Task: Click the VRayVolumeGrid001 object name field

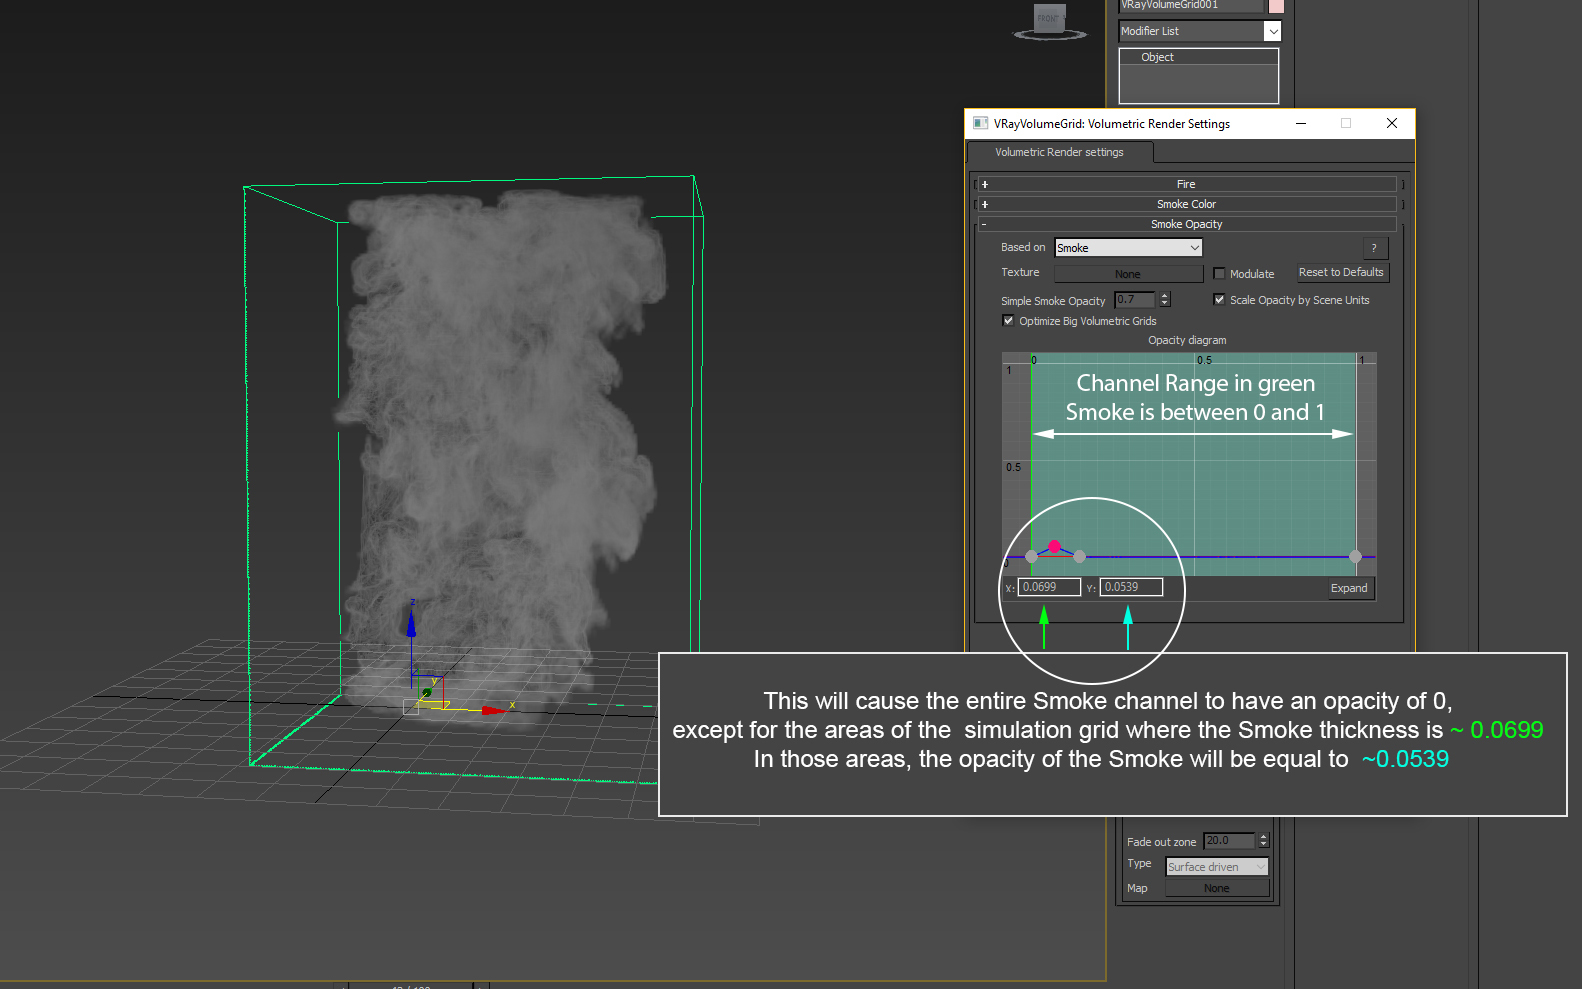Action: (x=1191, y=5)
